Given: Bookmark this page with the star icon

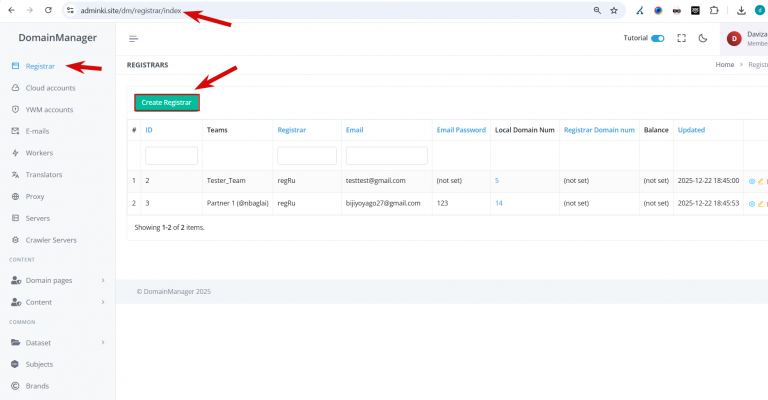Looking at the screenshot, I should pyautogui.click(x=614, y=10).
